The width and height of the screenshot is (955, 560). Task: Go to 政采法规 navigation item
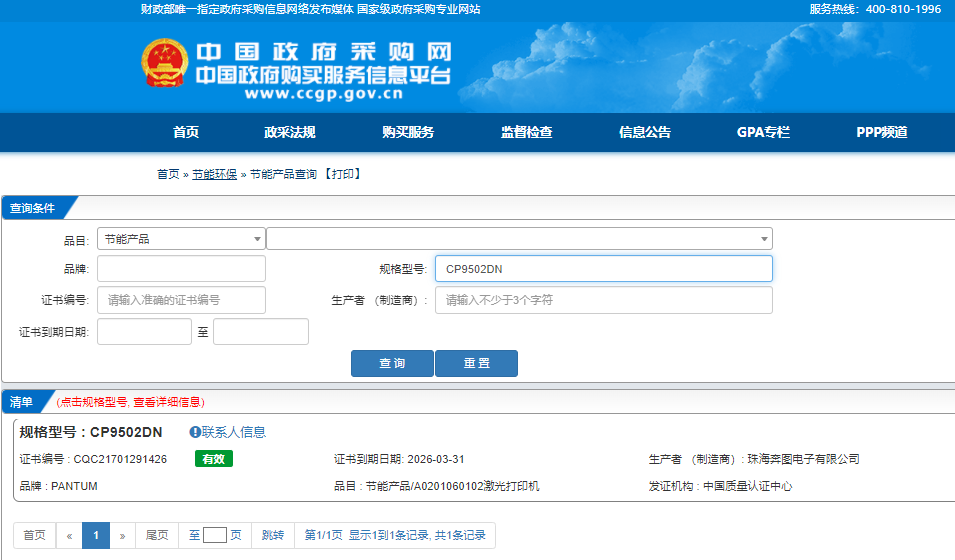(x=290, y=132)
